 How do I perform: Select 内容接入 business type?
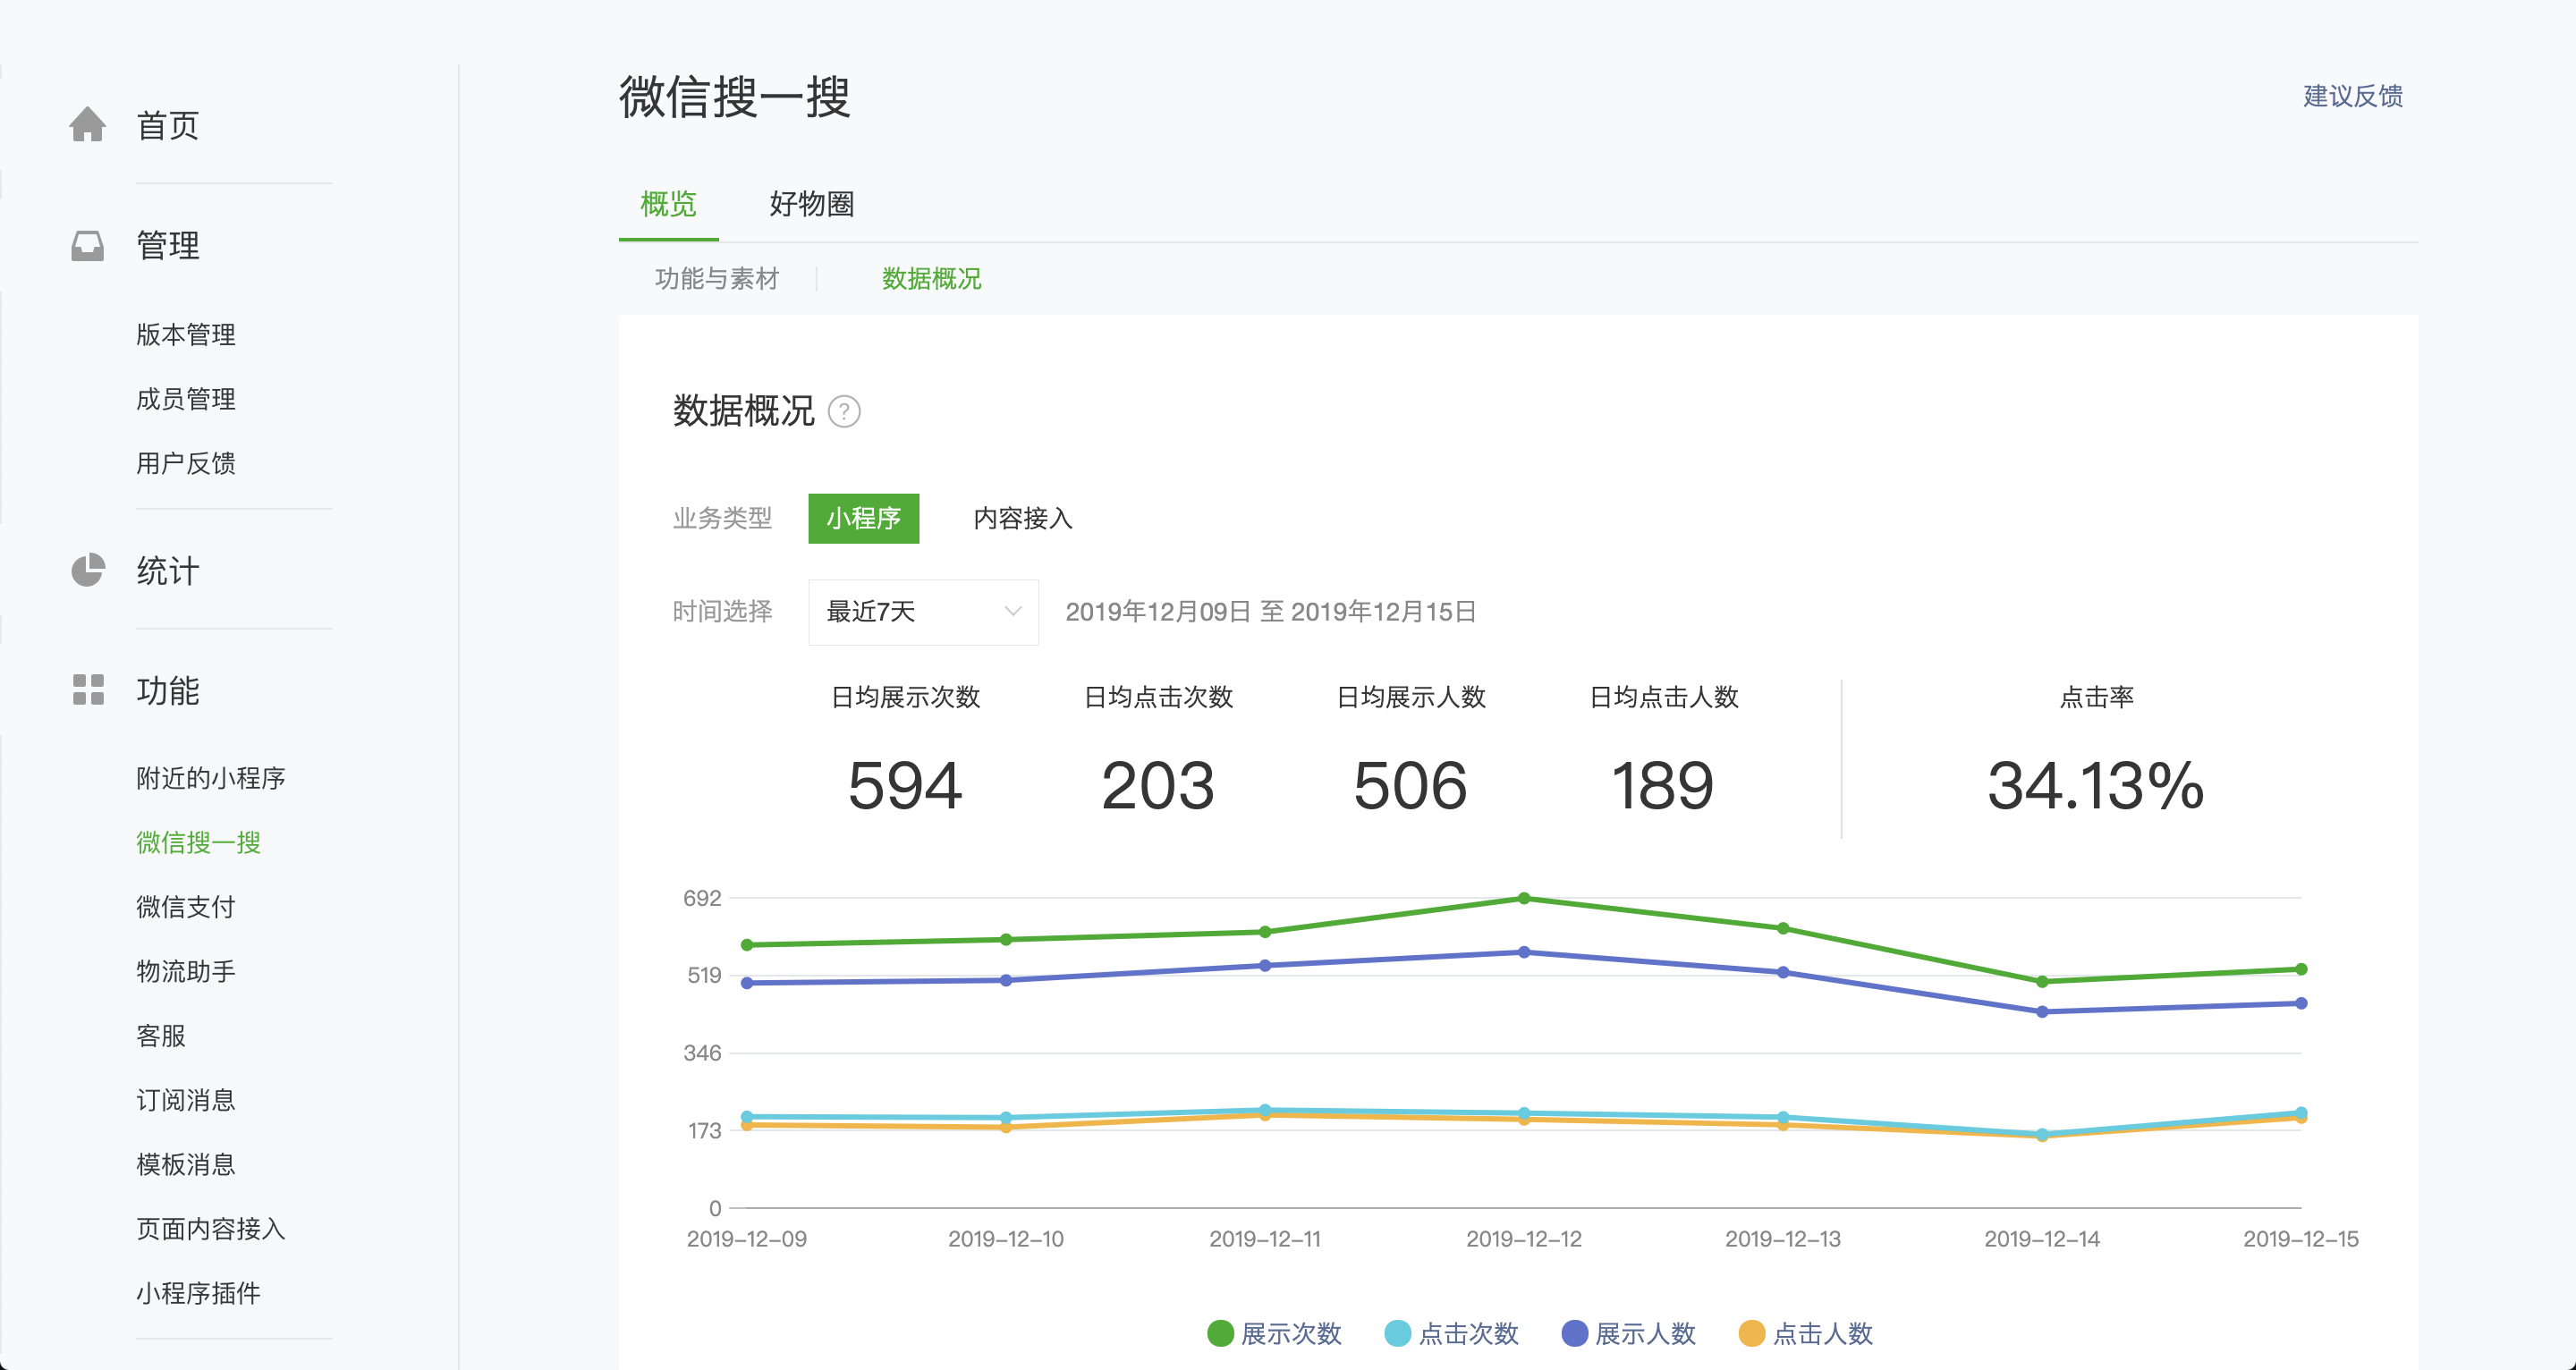point(1023,518)
